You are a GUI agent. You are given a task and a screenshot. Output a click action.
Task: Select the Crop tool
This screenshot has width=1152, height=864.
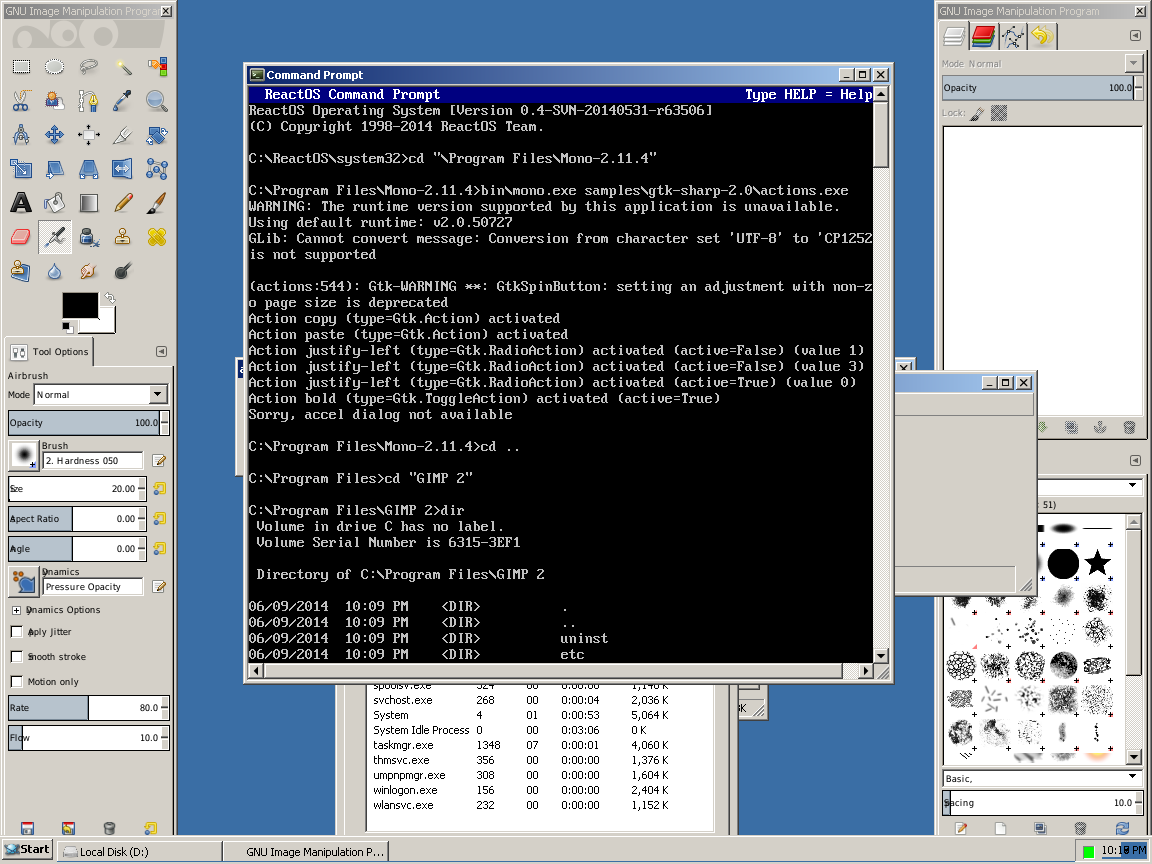[x=123, y=134]
